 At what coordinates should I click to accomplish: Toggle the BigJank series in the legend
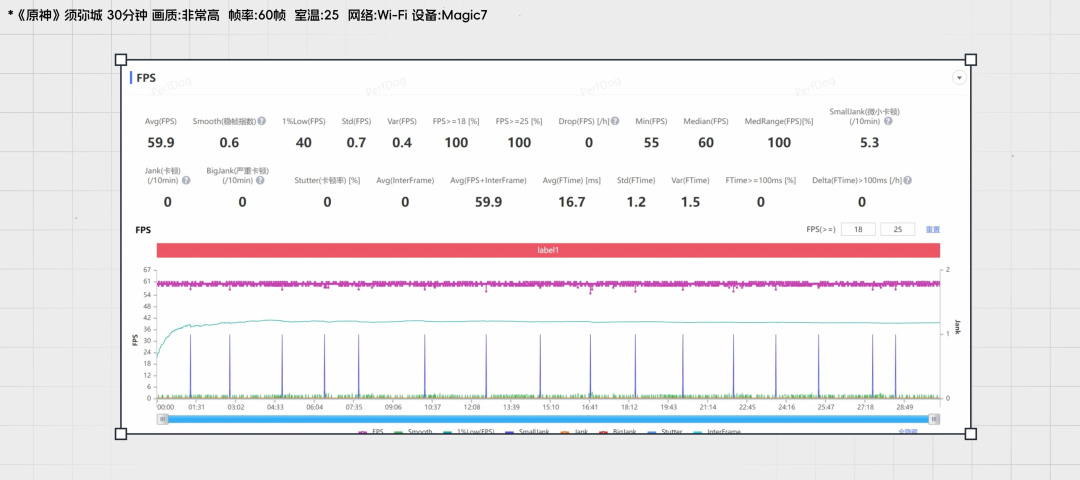tap(620, 431)
